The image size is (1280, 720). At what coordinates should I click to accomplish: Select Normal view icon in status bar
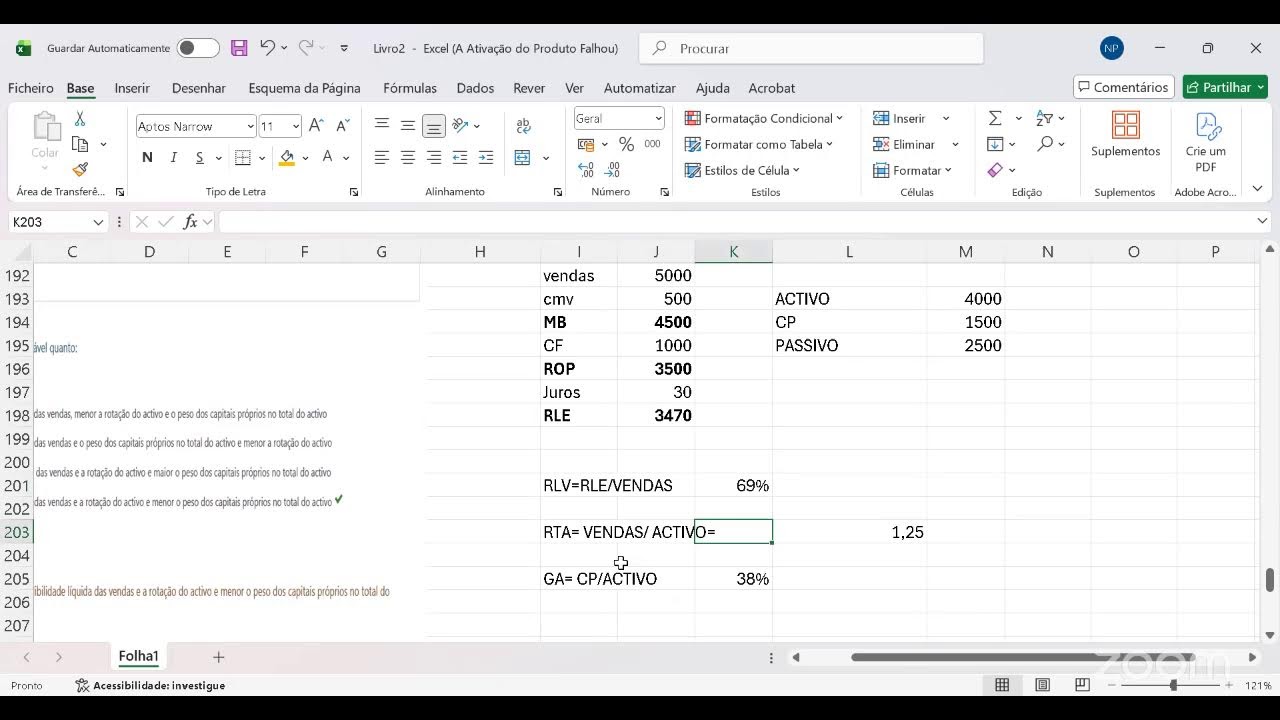coord(1002,685)
